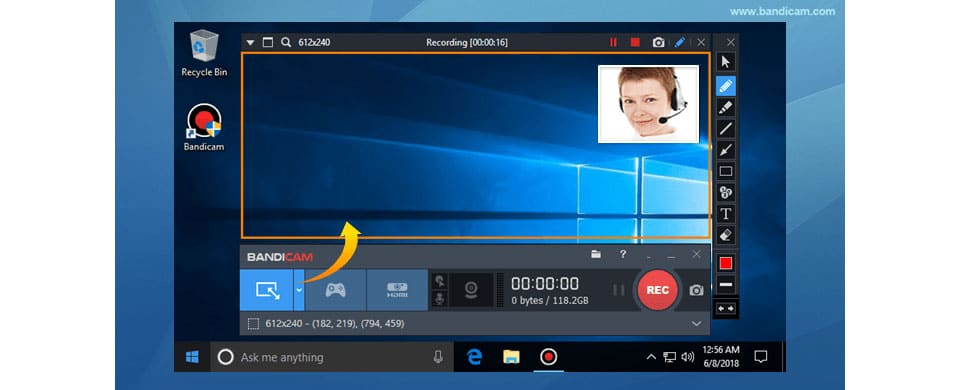Click the Ask me anything search box
The height and width of the screenshot is (390, 954).
[332, 357]
